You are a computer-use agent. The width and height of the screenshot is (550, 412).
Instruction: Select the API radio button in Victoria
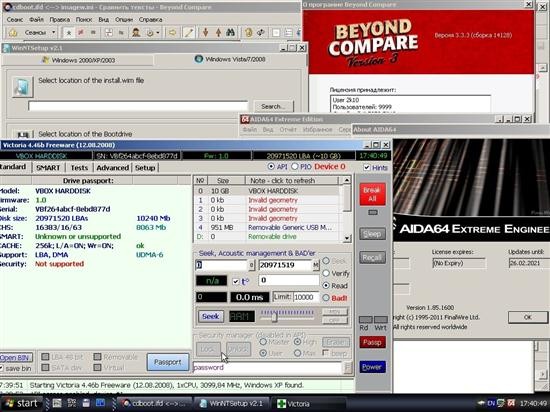point(271,167)
